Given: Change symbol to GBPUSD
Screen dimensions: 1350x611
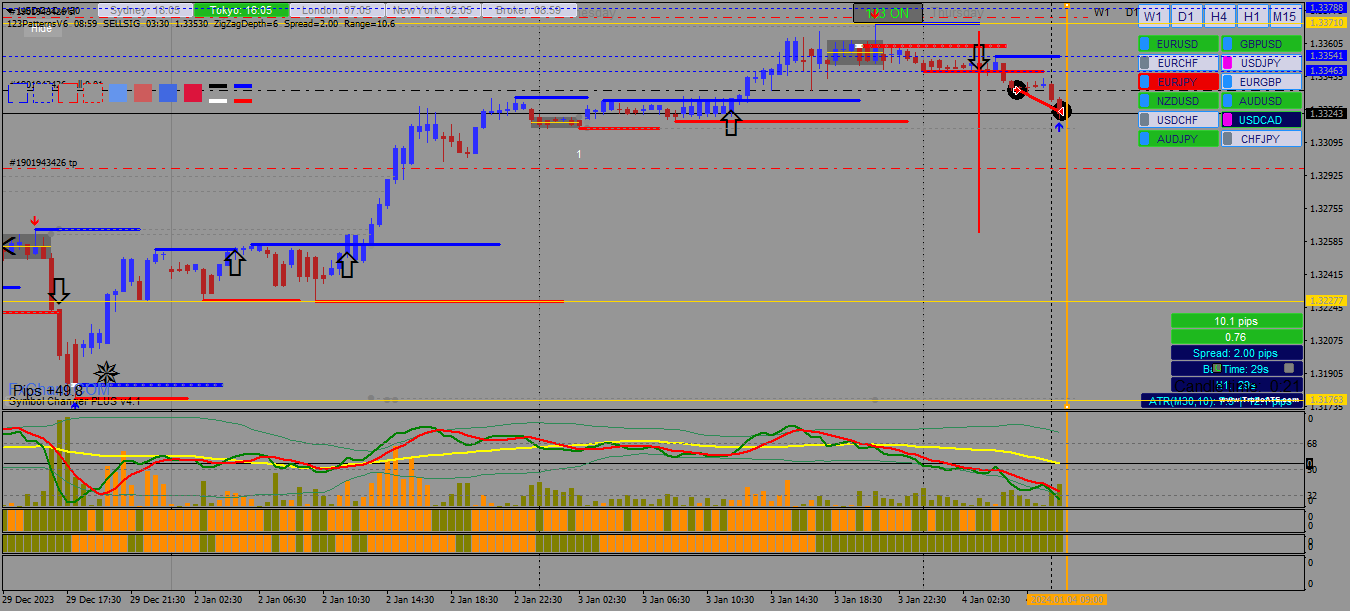Looking at the screenshot, I should pos(1261,44).
